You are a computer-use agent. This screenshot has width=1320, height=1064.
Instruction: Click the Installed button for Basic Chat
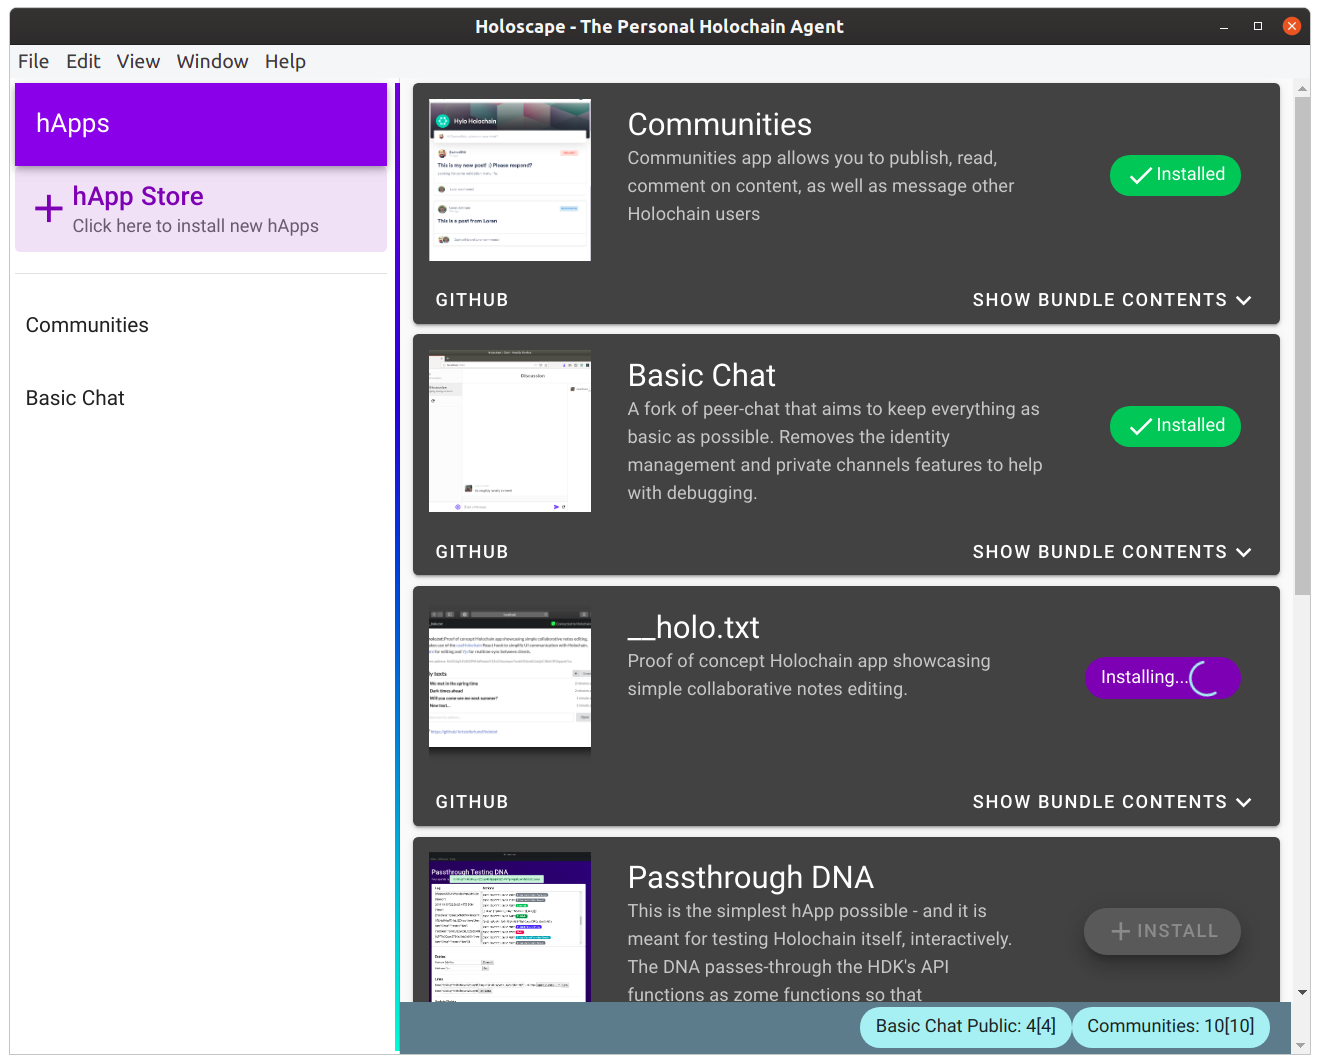[x=1175, y=427]
